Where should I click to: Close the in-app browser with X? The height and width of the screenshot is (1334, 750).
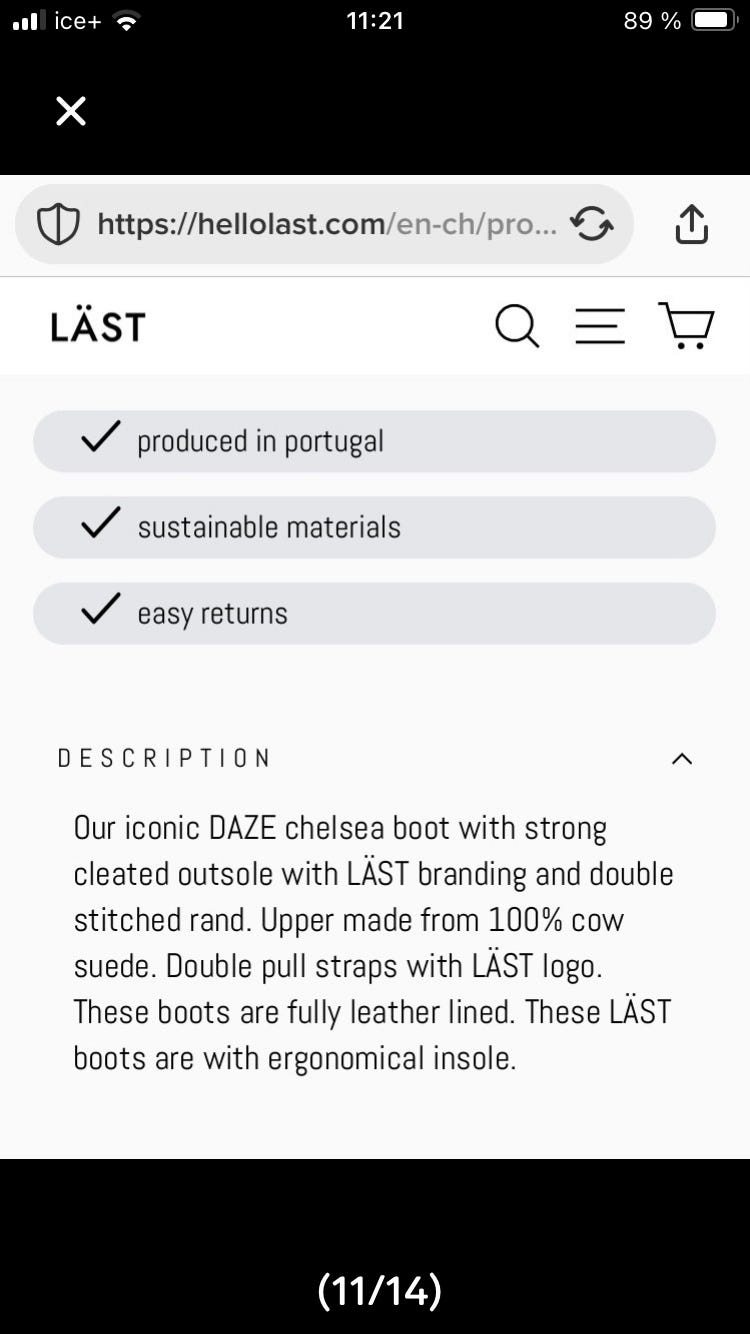click(x=71, y=111)
